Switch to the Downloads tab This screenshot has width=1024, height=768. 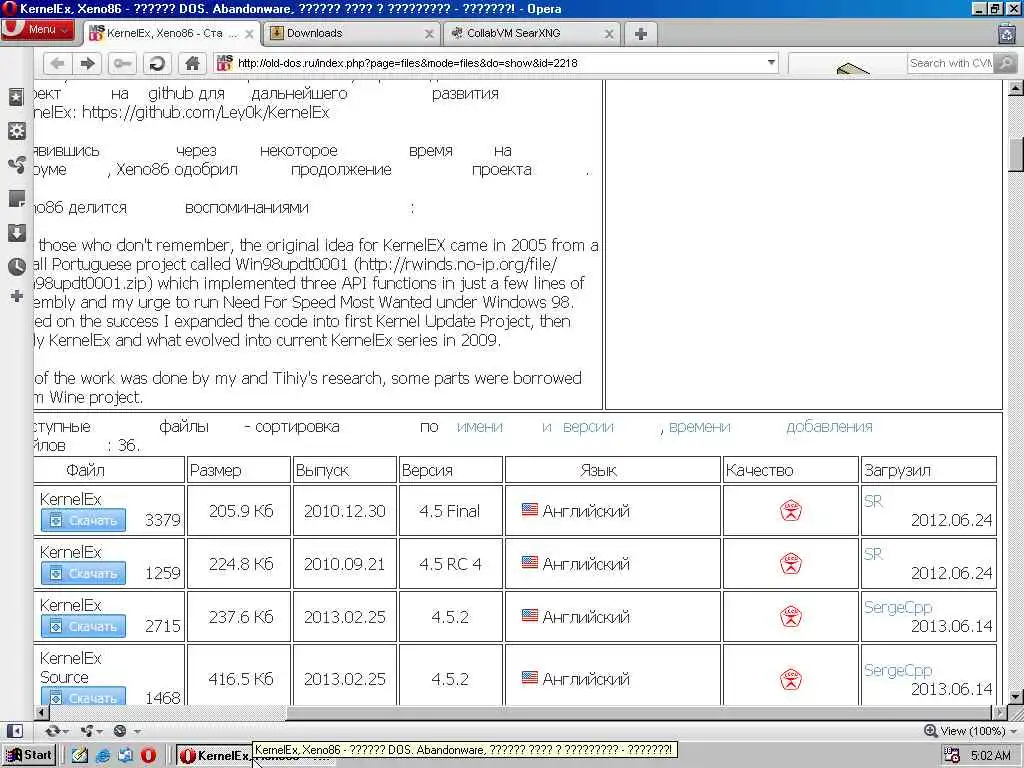click(x=351, y=33)
